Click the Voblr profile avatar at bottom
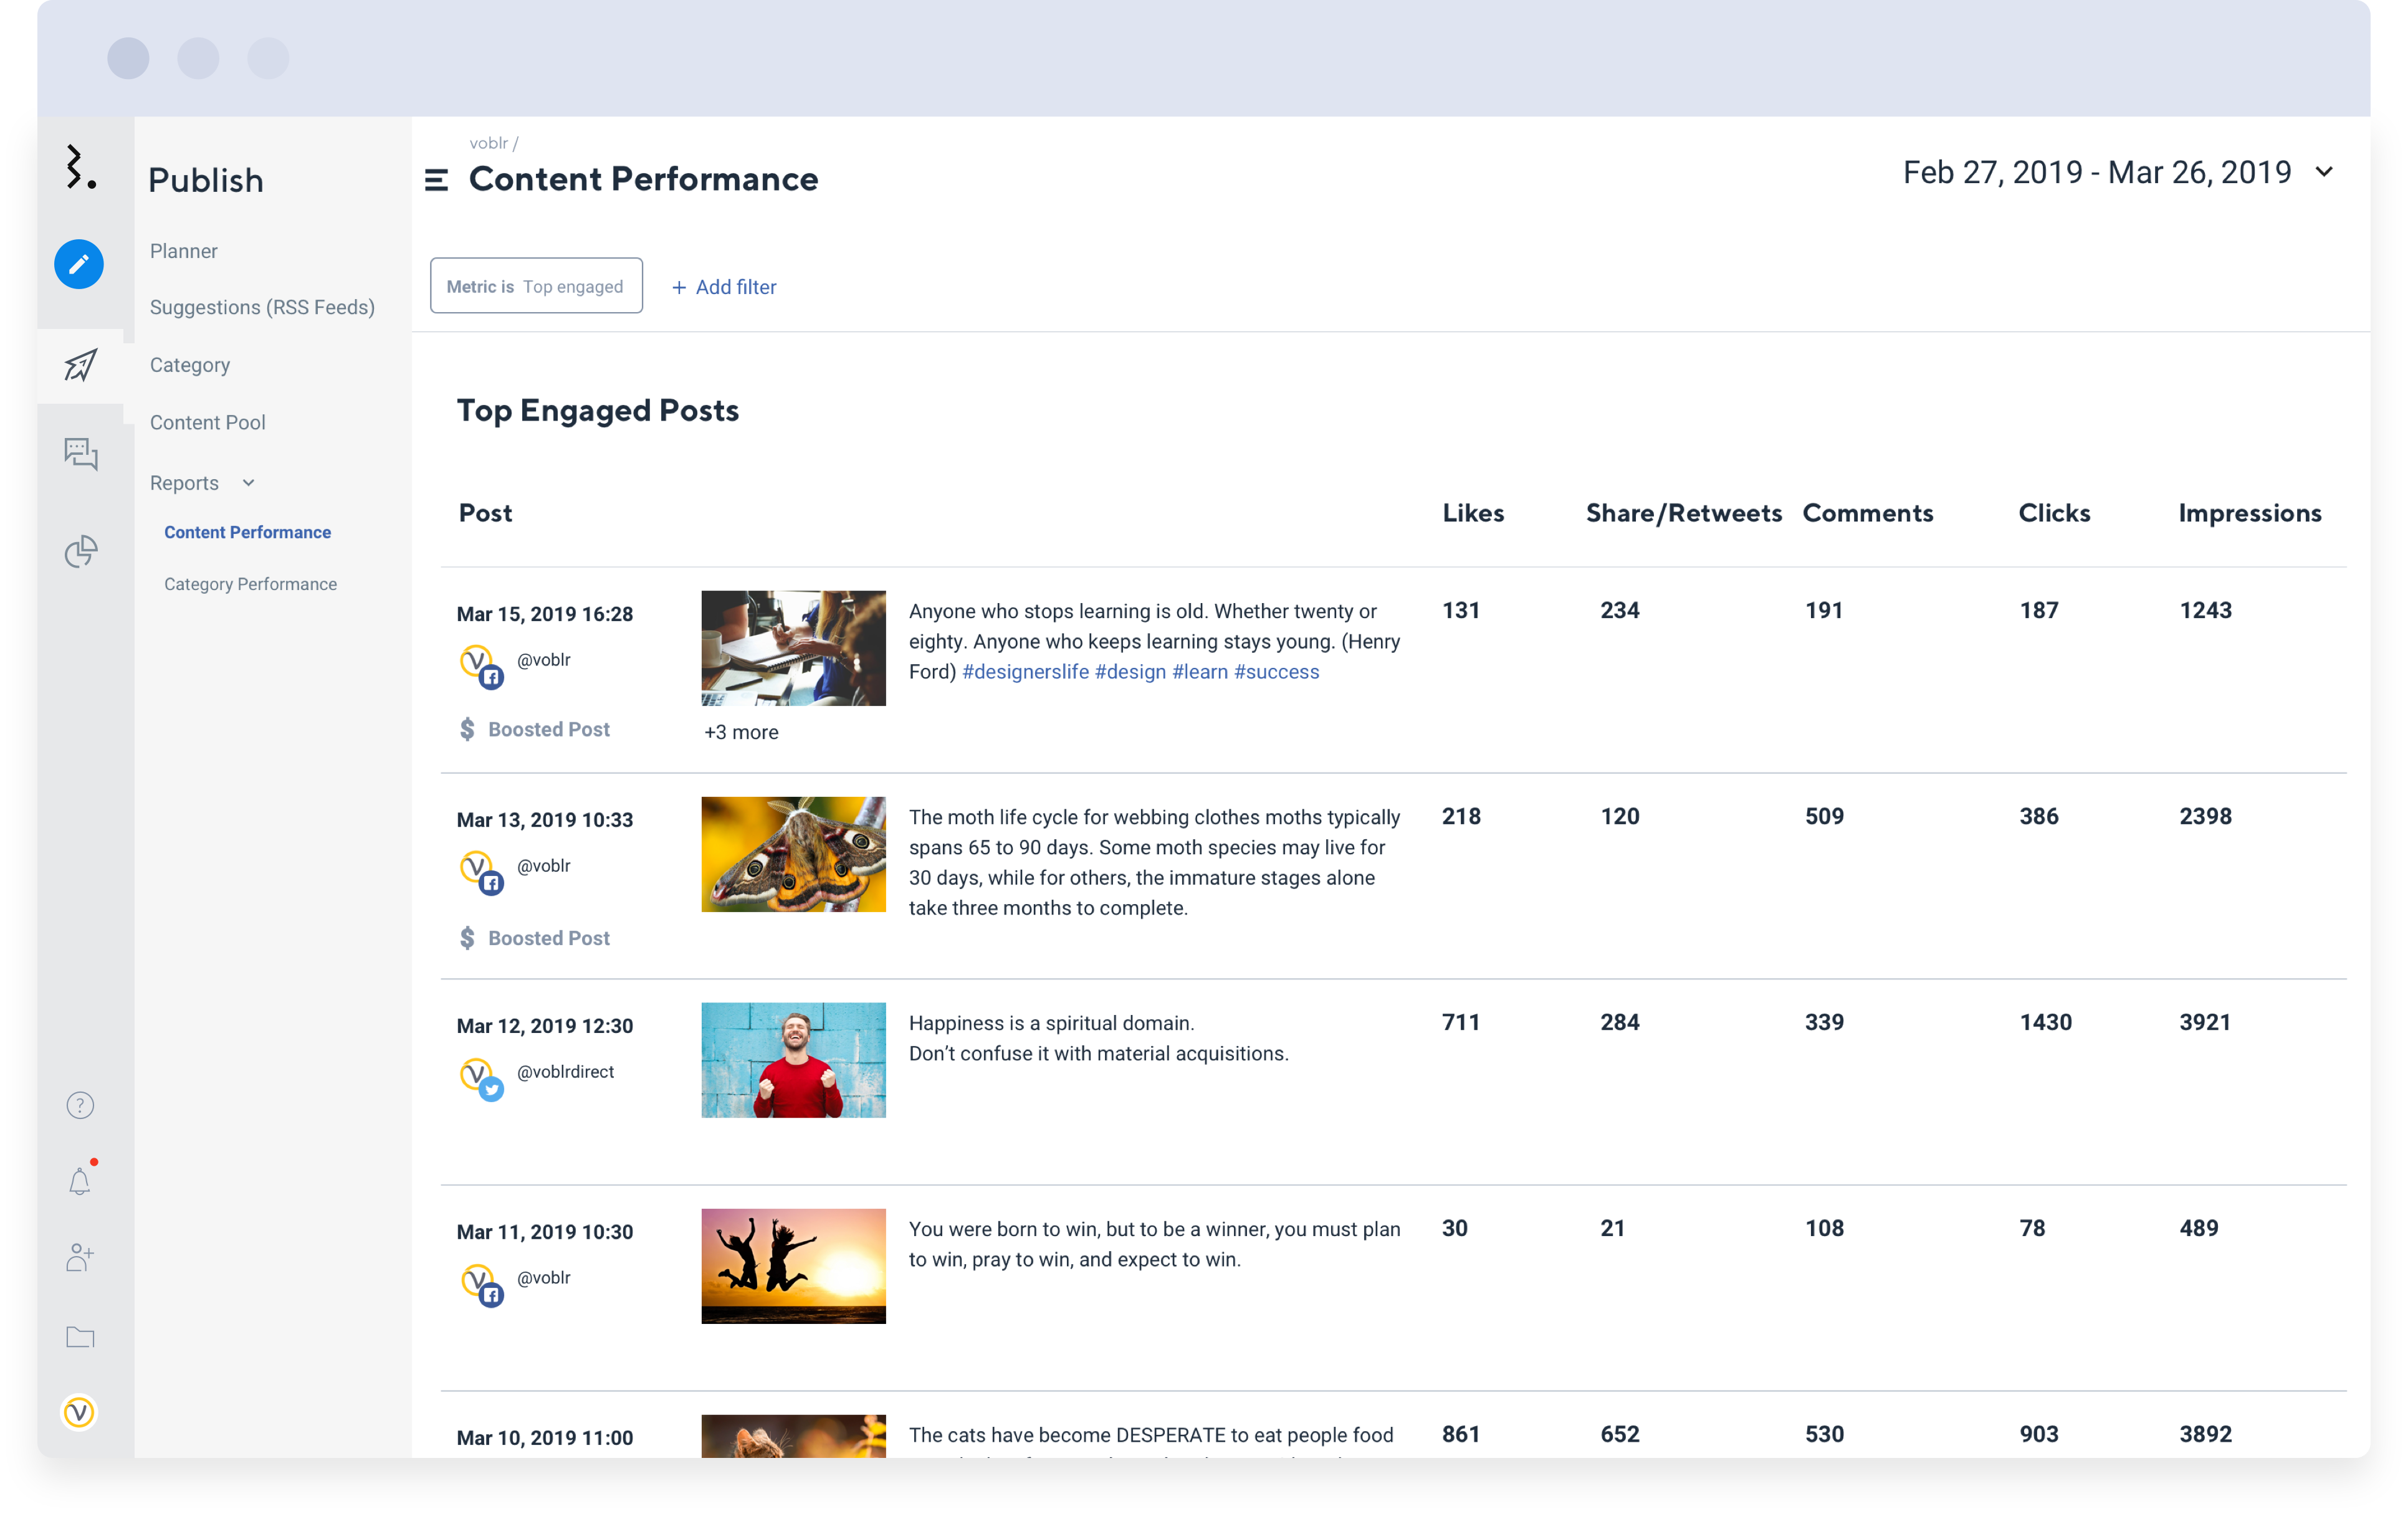 coord(79,1412)
